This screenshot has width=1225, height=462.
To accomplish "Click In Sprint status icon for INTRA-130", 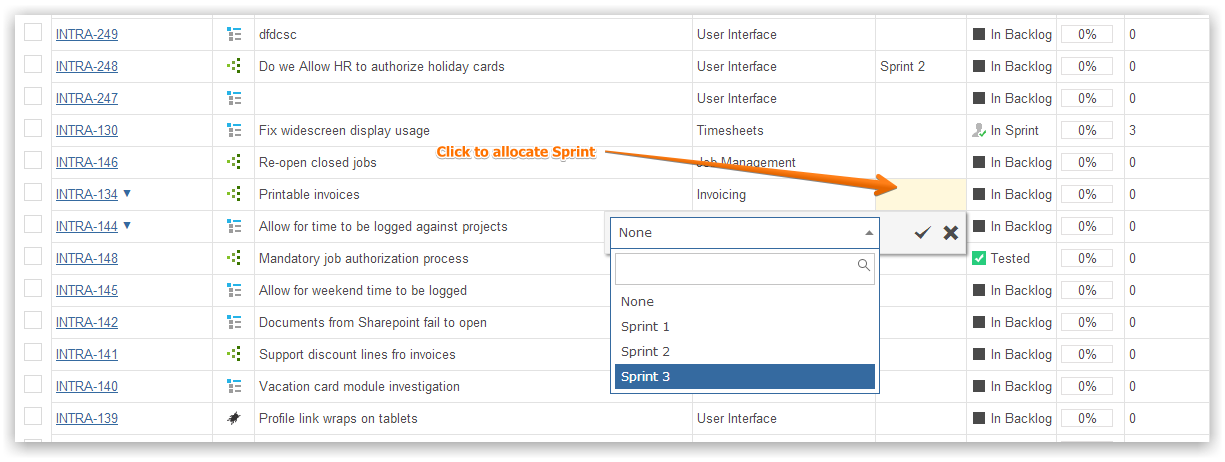I will 979,130.
